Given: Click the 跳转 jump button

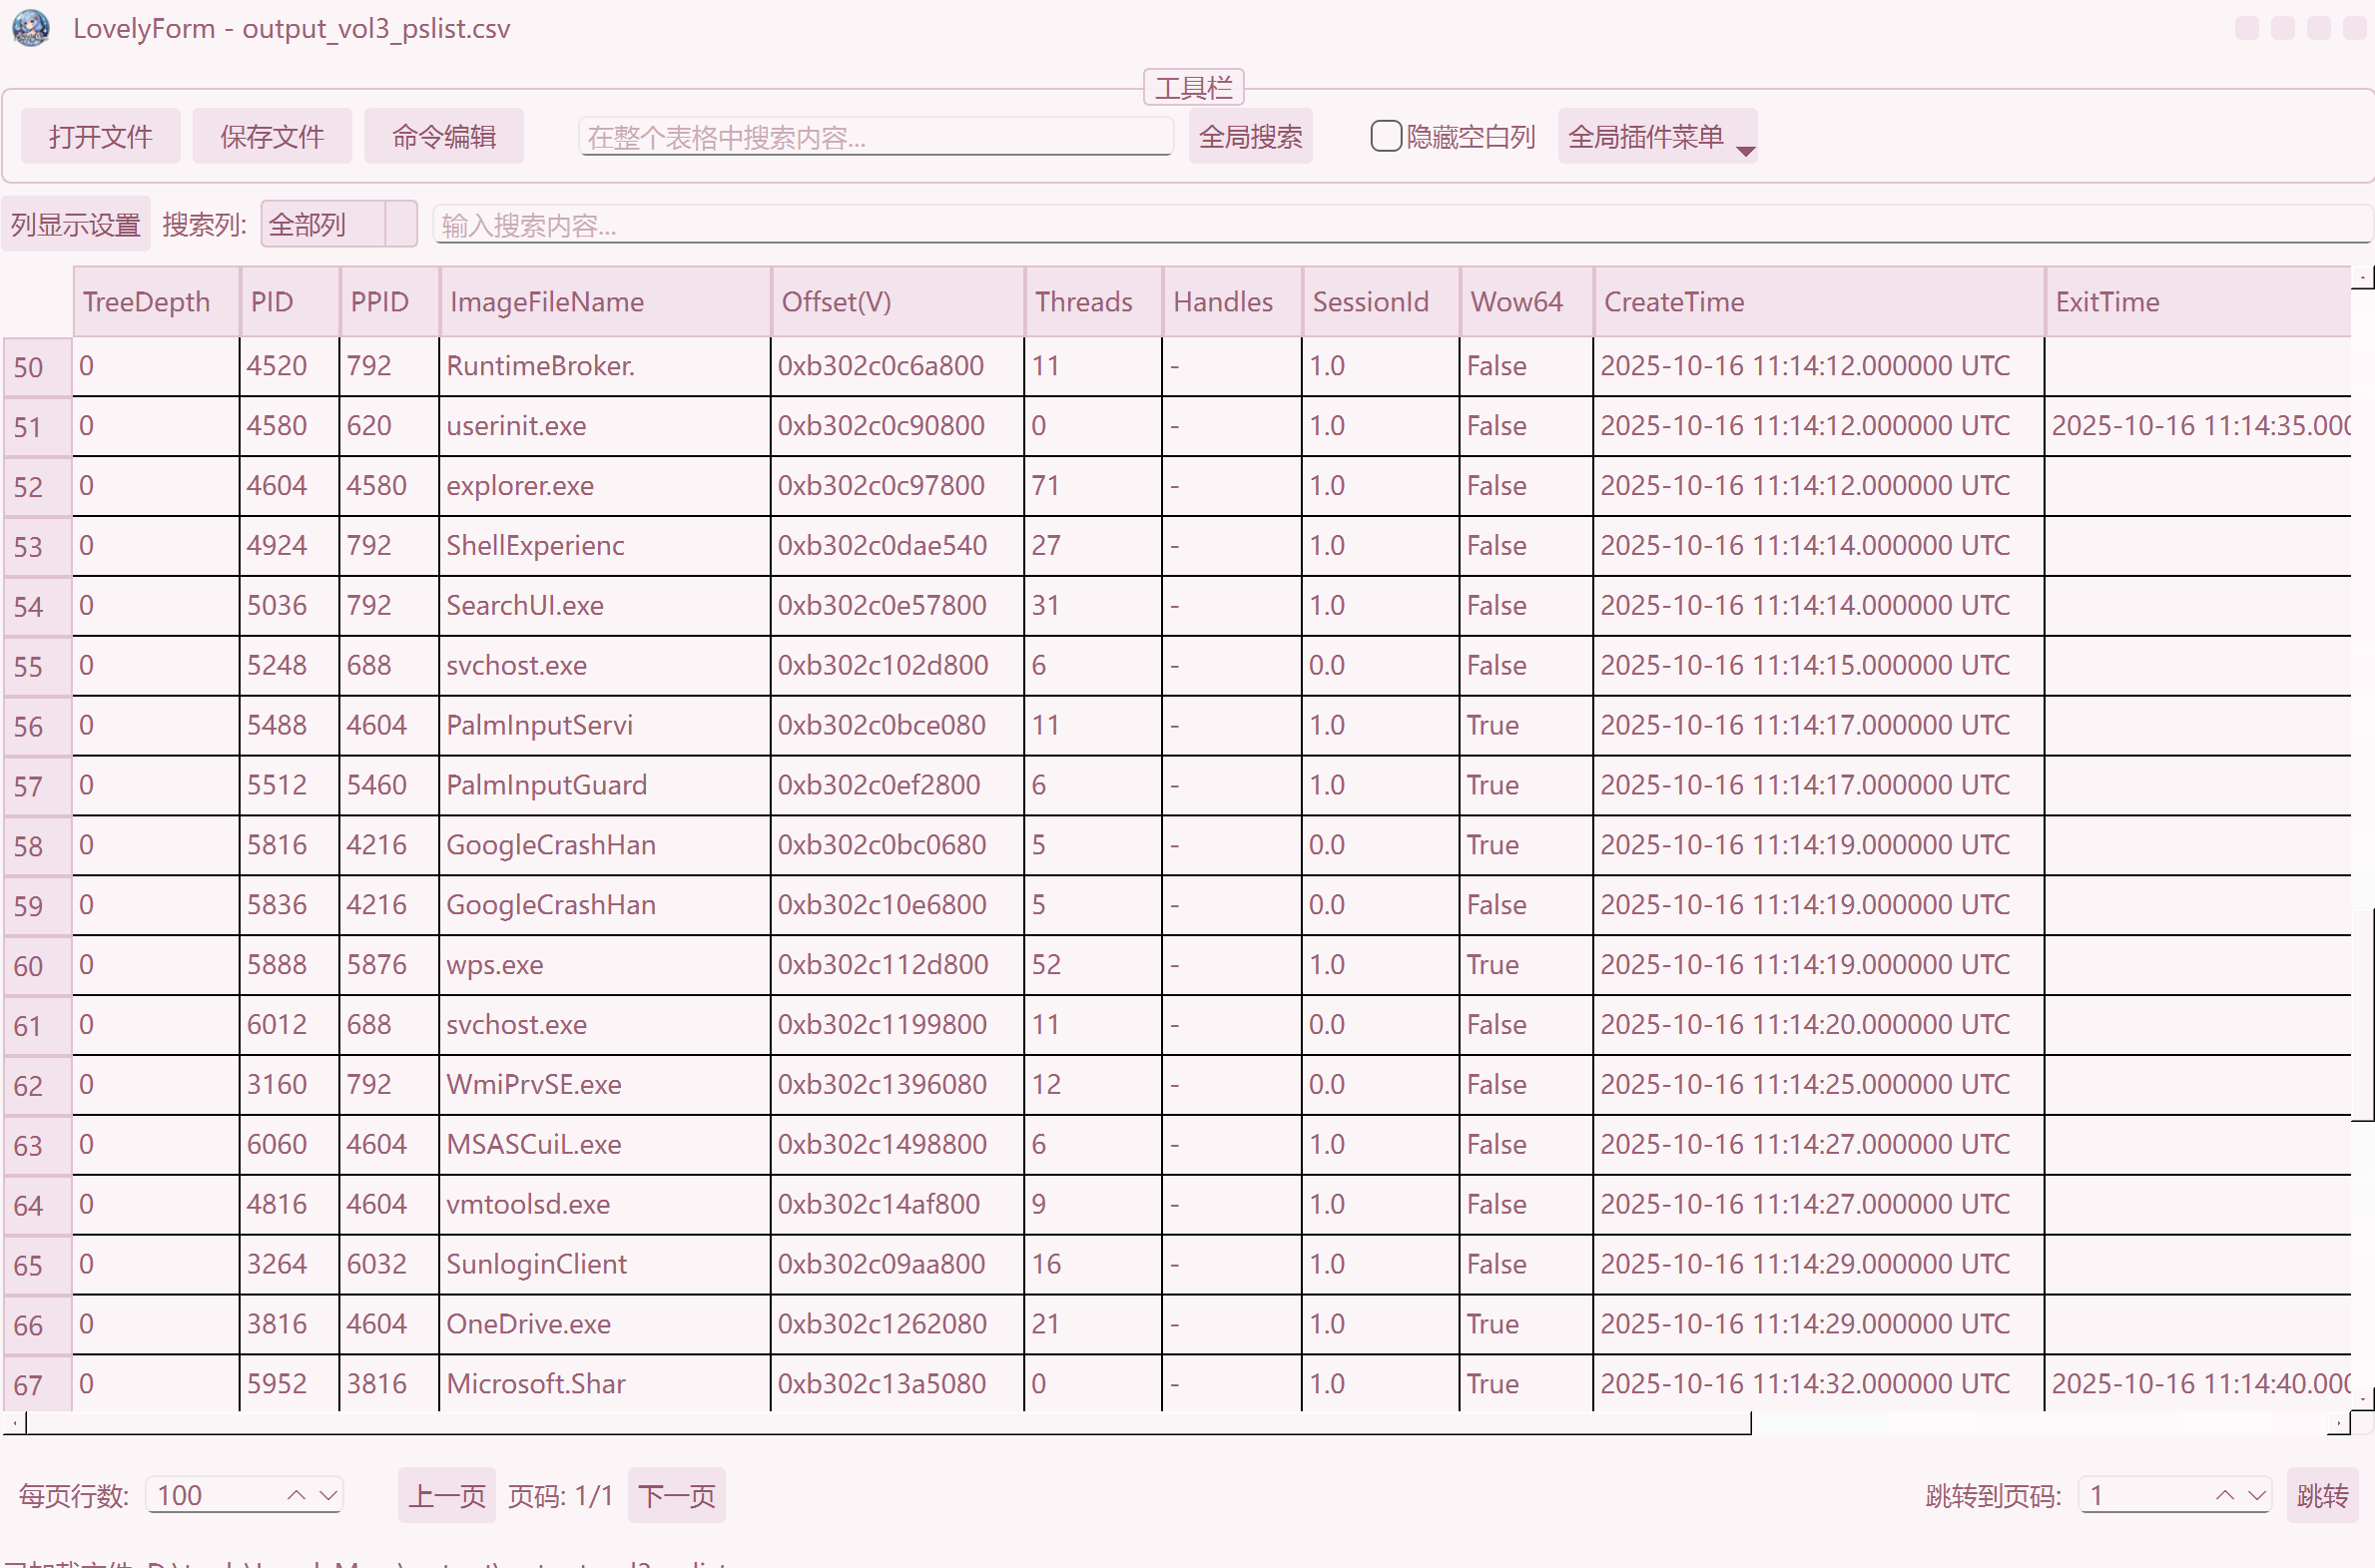Looking at the screenshot, I should 2322,1496.
